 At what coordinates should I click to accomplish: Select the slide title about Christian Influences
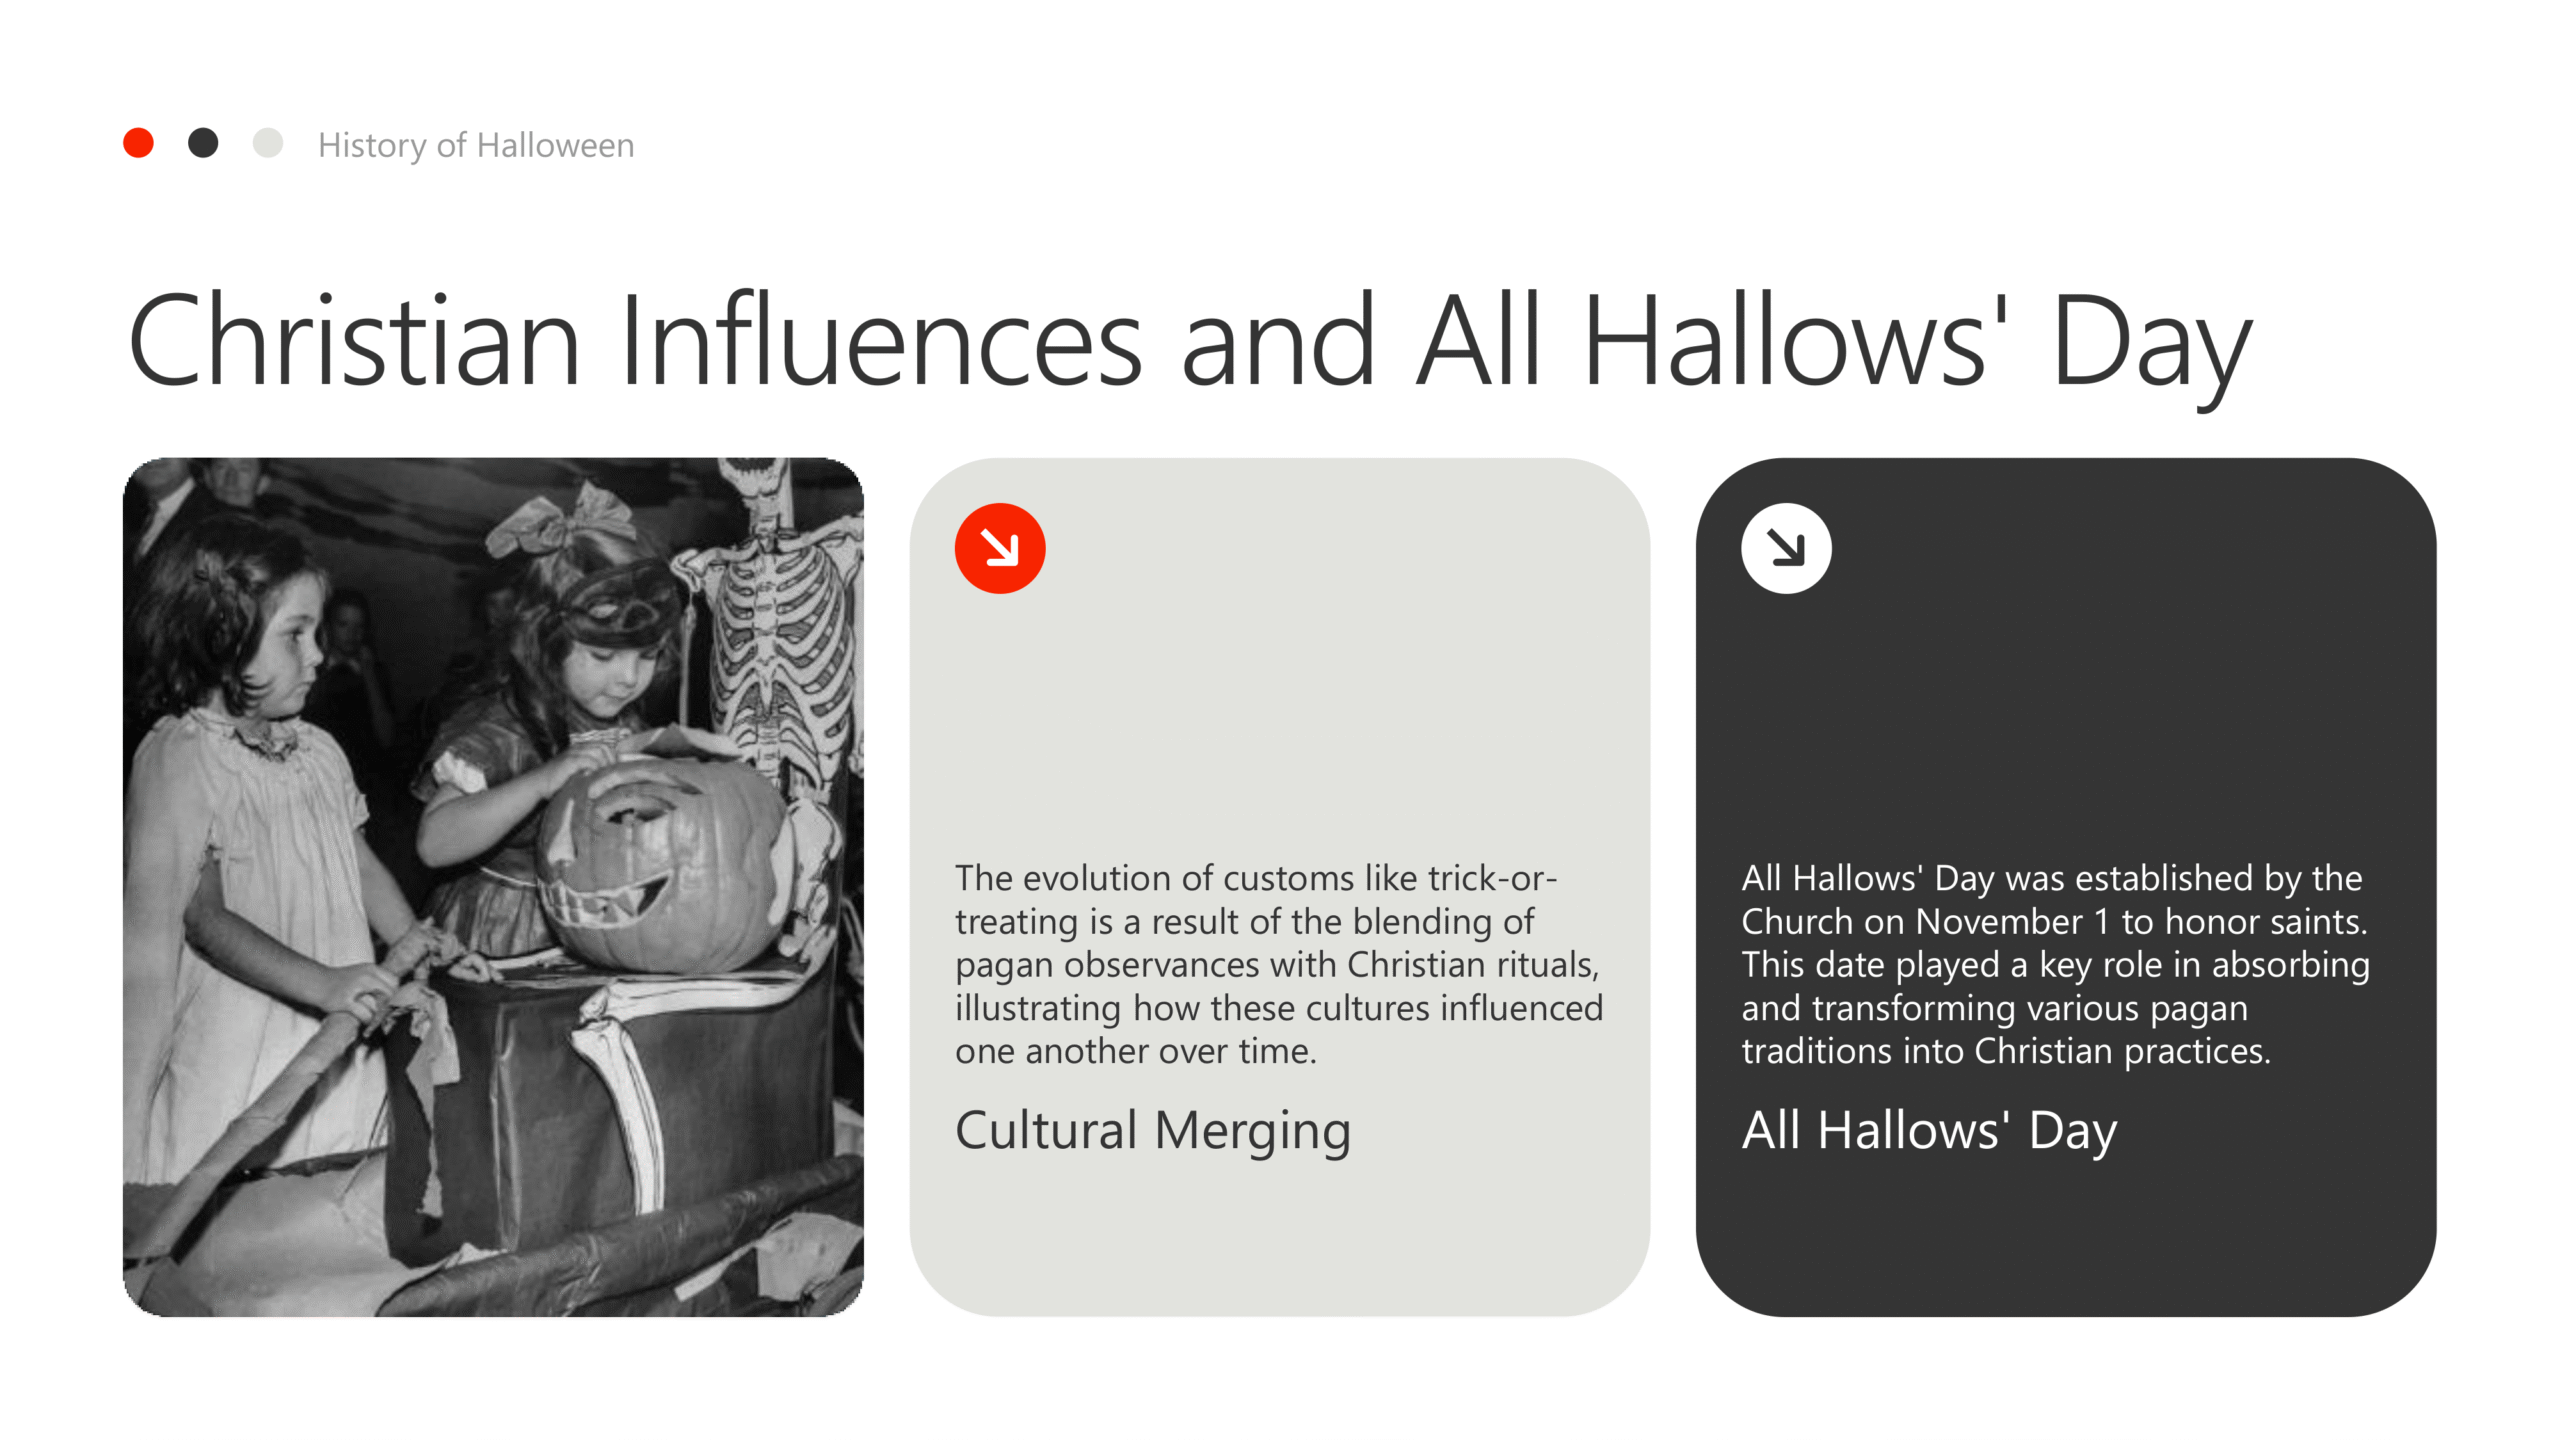(x=1190, y=340)
